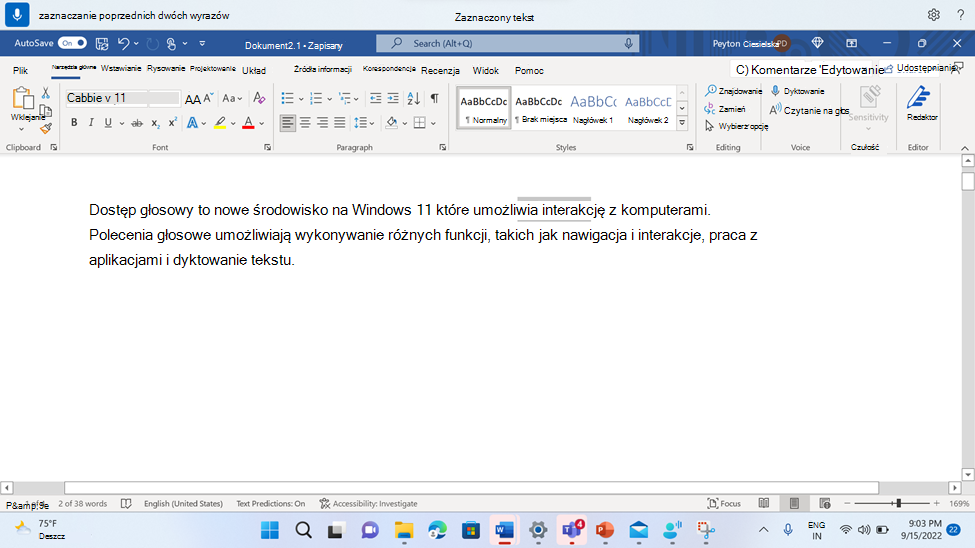
Task: Apply the Normalny style
Action: (x=484, y=108)
